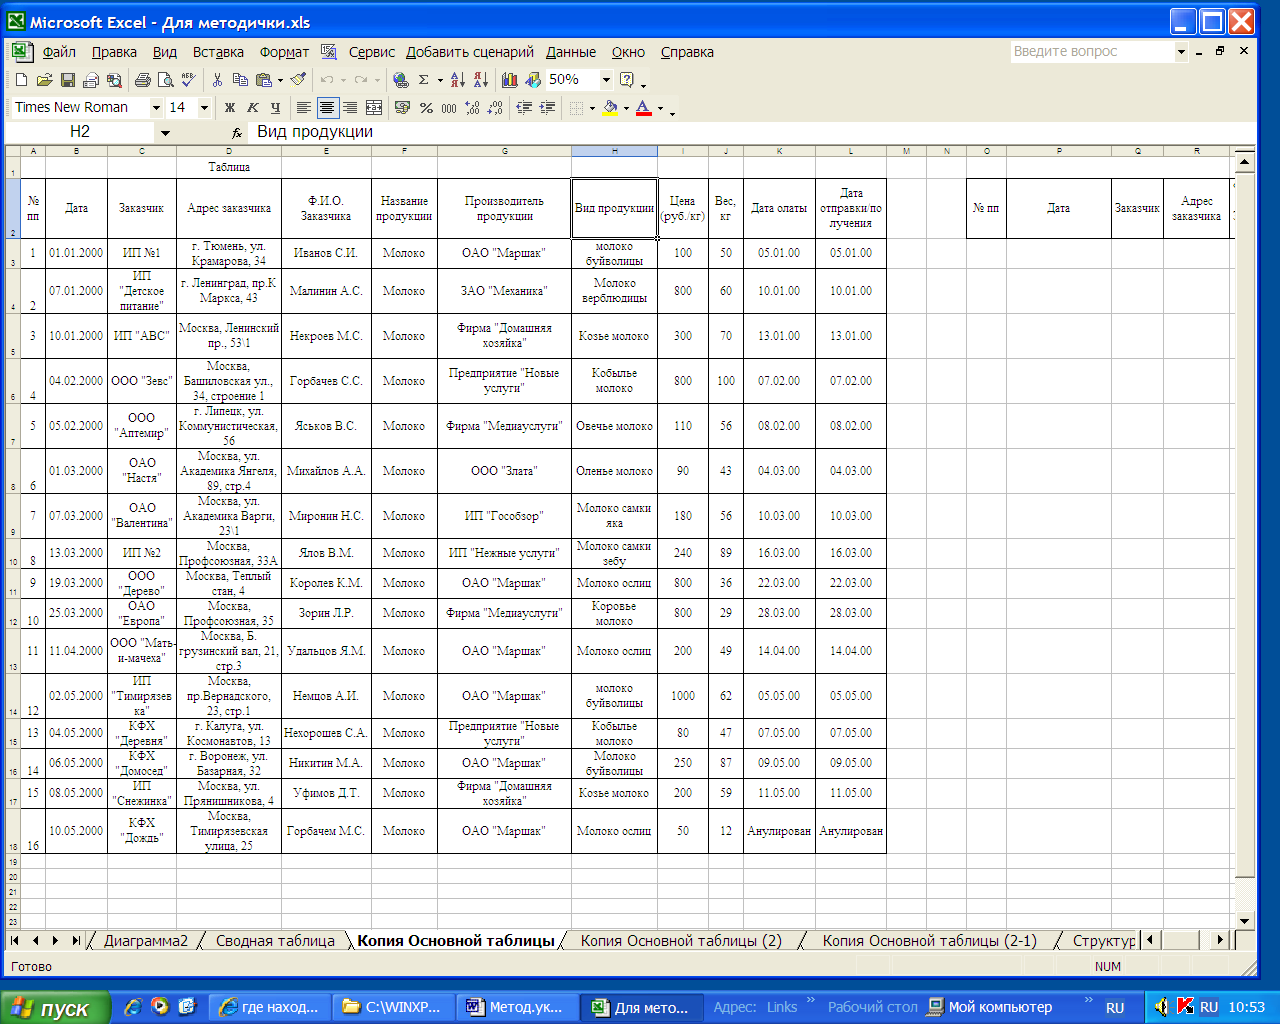The height and width of the screenshot is (1024, 1280).
Task: Launch the Chart Wizard
Action: click(x=510, y=80)
